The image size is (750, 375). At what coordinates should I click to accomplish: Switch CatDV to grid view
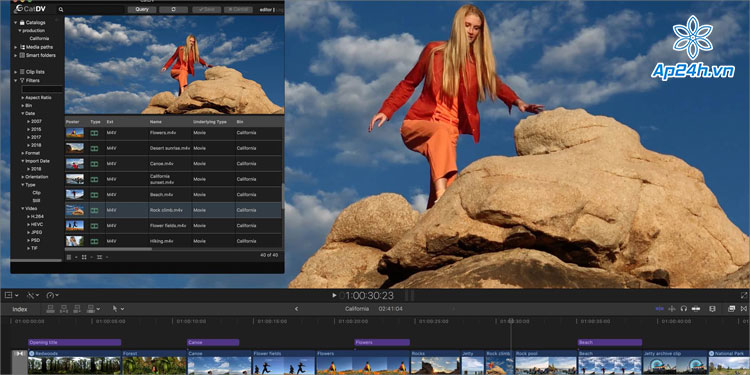[x=84, y=257]
